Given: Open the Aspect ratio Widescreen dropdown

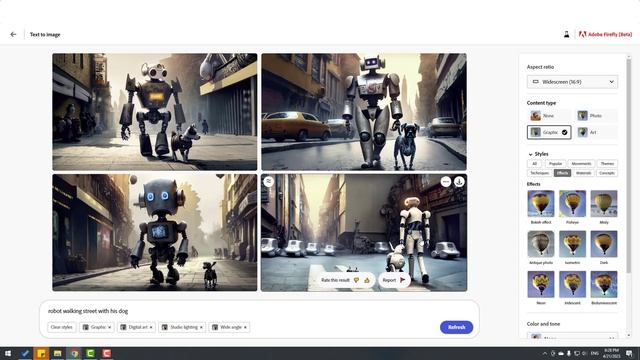Looking at the screenshot, I should click(x=572, y=82).
